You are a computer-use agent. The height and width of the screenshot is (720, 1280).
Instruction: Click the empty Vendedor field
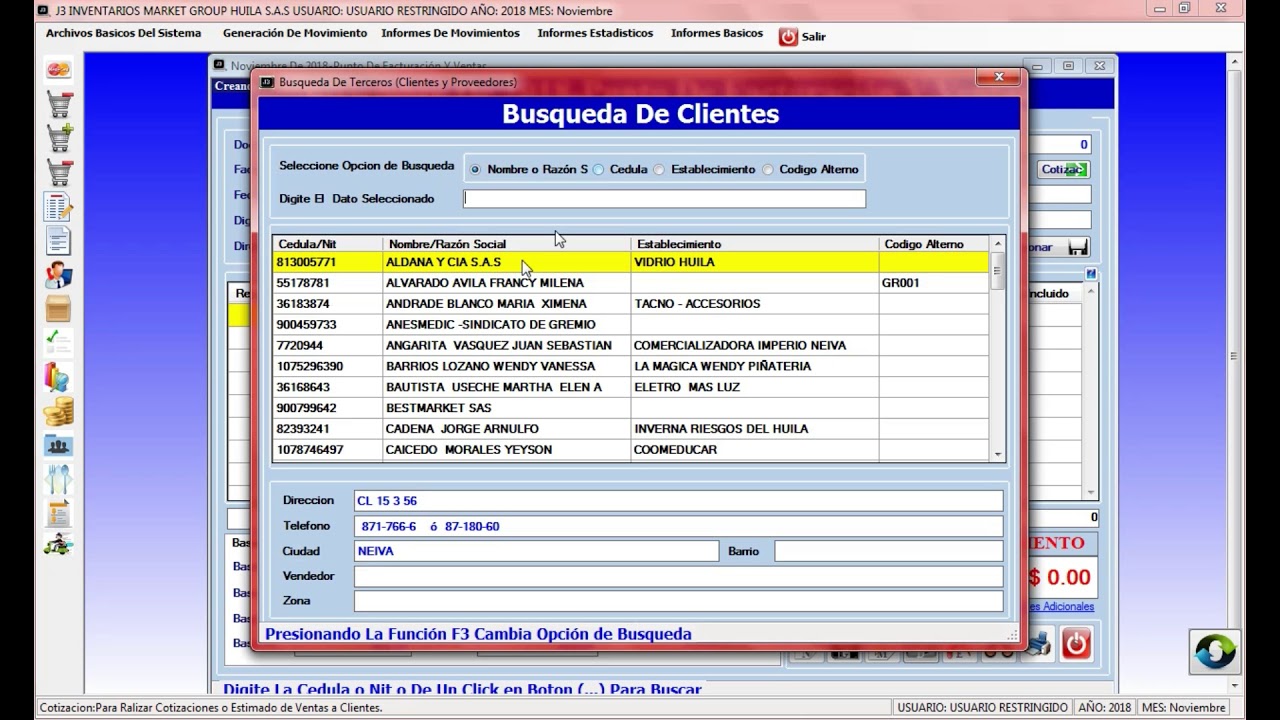678,576
